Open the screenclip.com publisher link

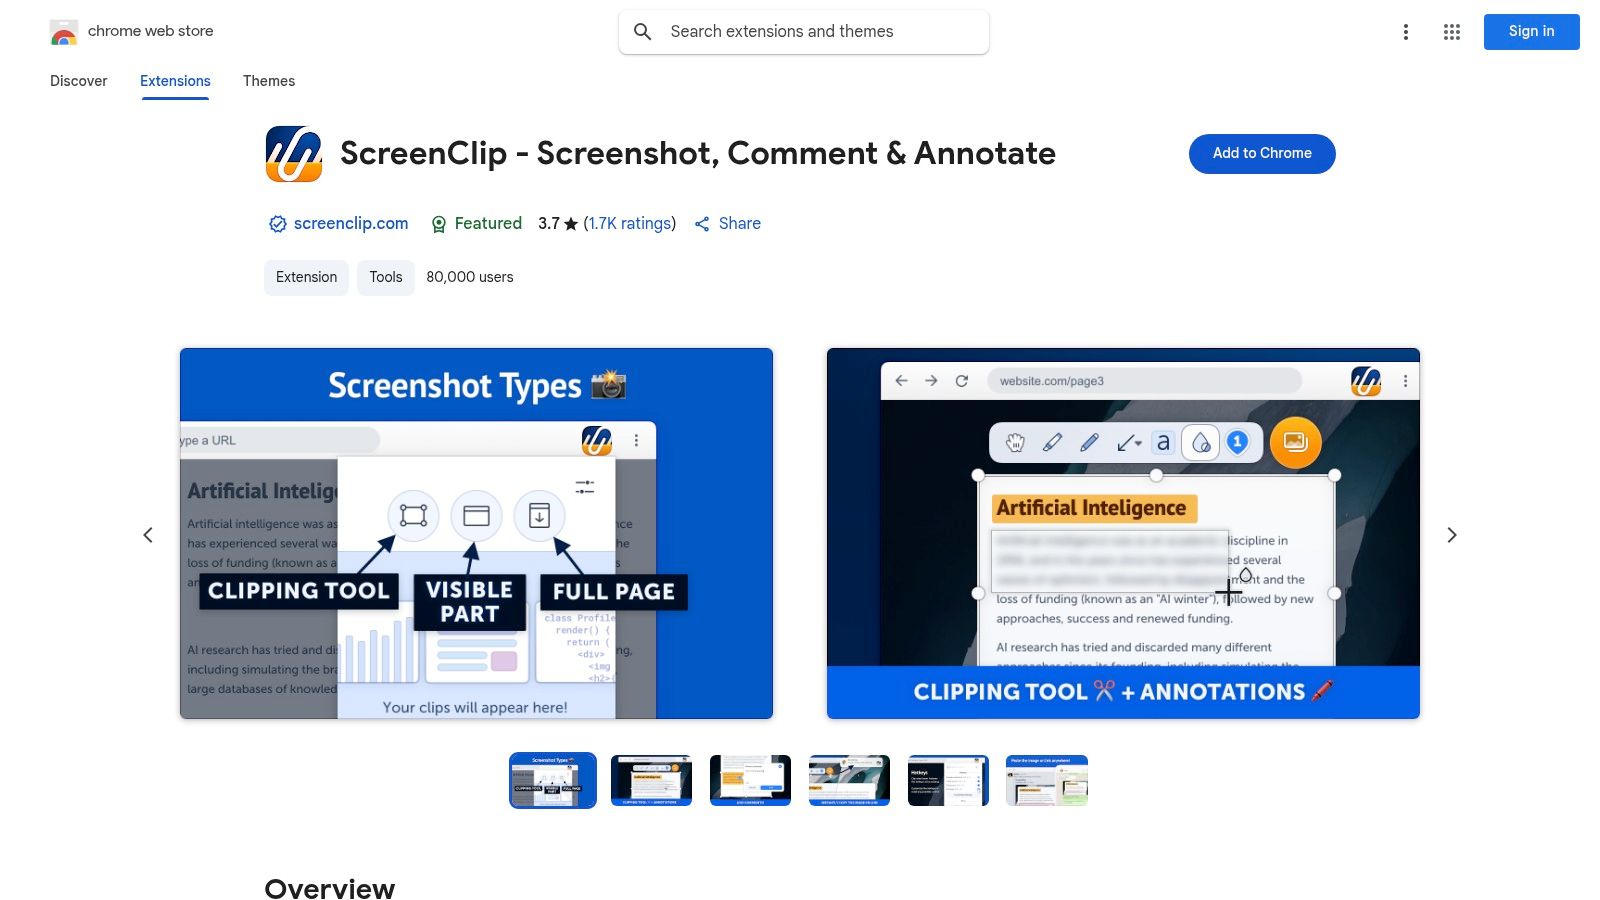click(350, 223)
